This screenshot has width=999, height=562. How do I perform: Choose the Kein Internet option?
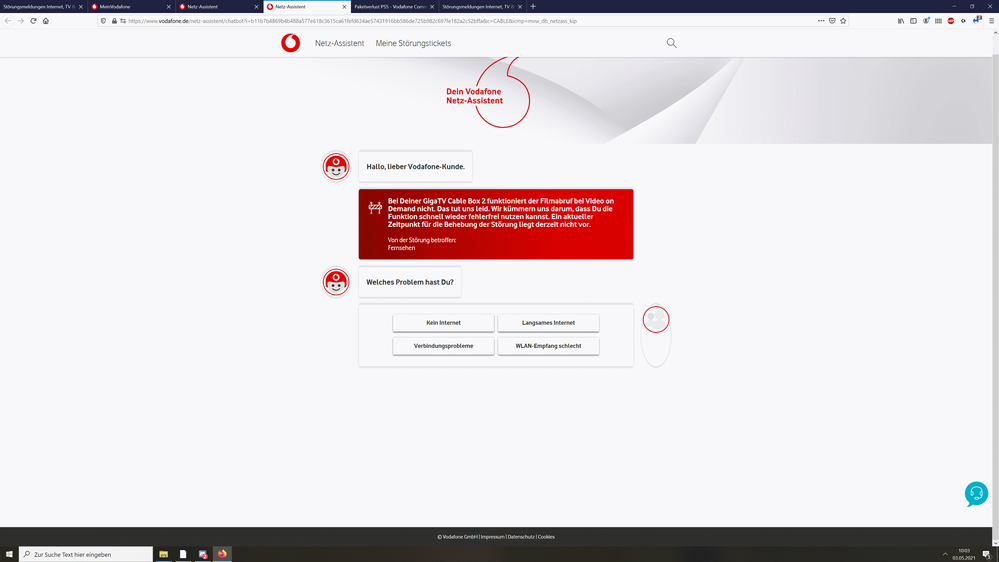(443, 322)
